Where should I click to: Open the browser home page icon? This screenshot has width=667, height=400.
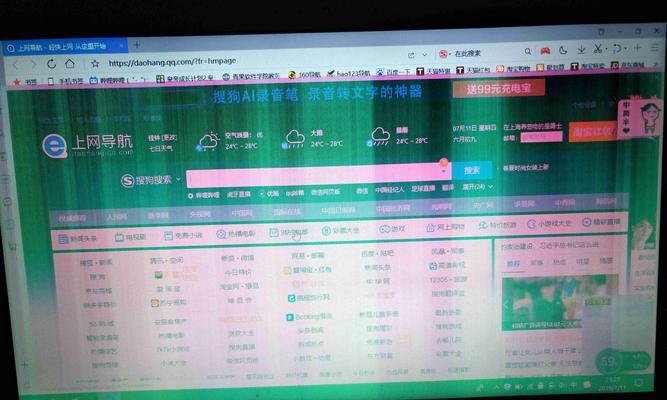70,64
